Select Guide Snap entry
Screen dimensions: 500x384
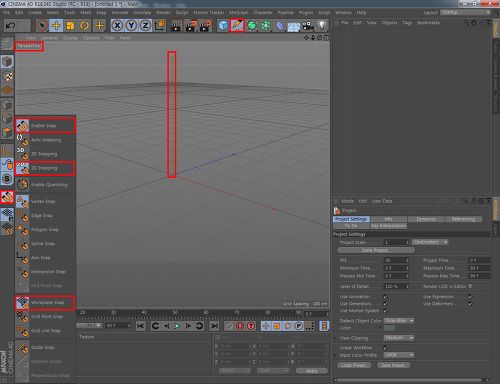45,347
